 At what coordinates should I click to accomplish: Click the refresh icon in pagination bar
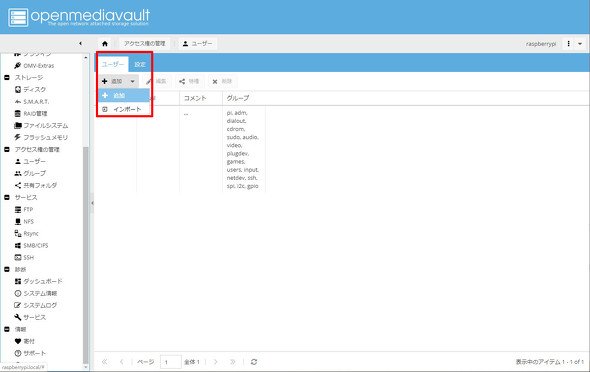254,362
